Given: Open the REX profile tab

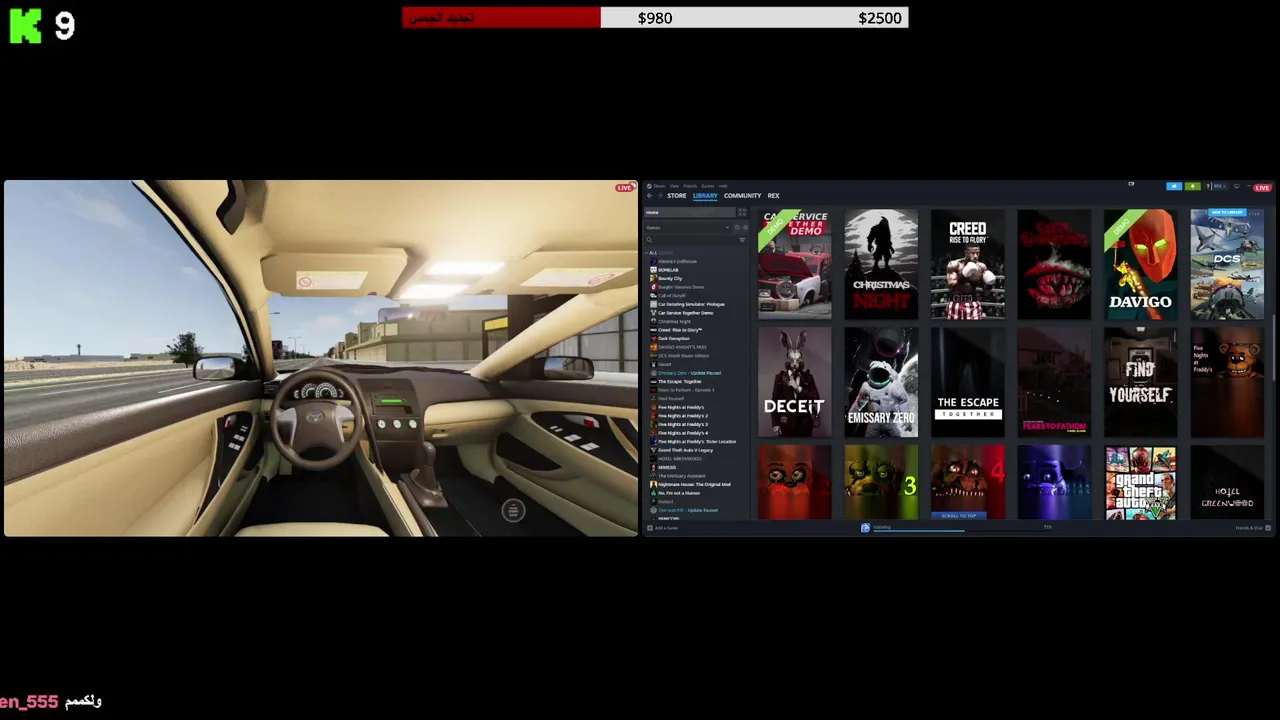Looking at the screenshot, I should point(773,196).
